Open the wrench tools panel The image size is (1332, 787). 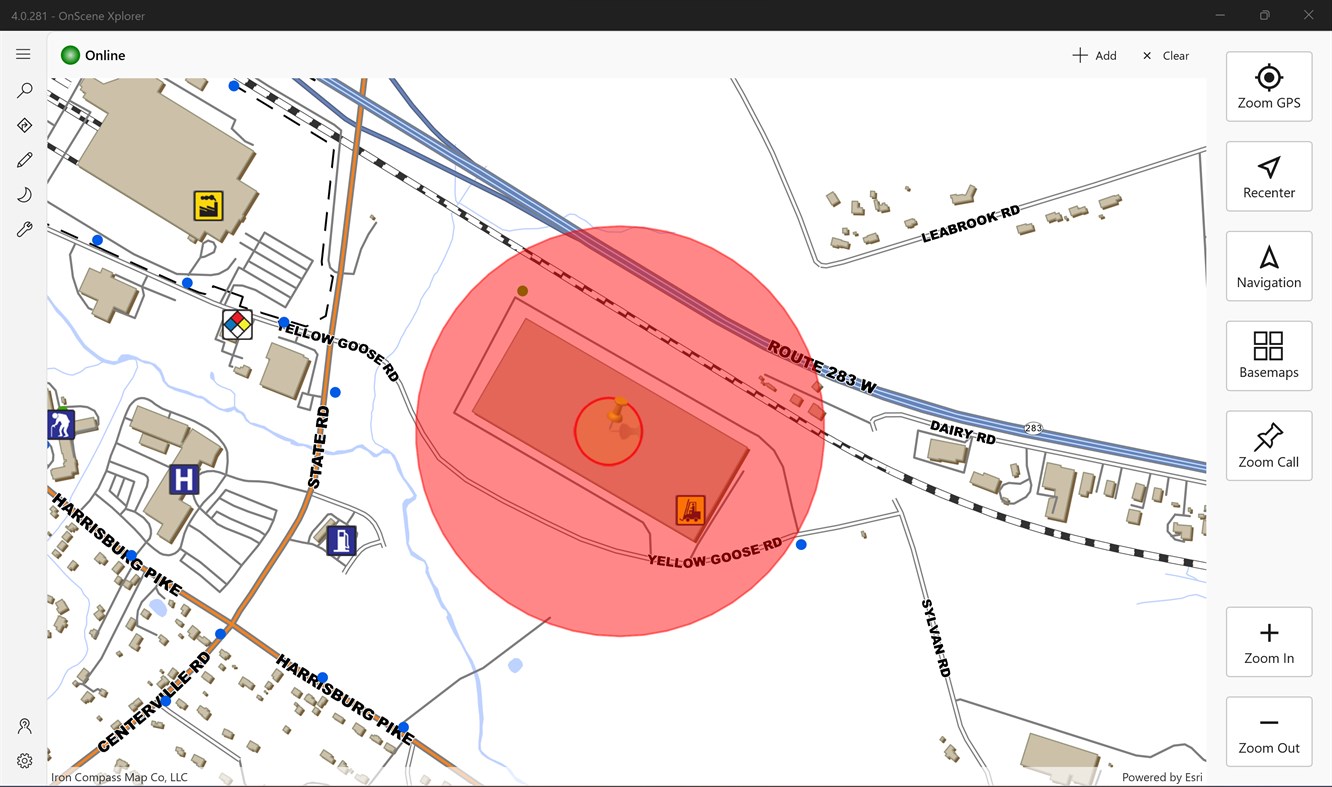24,229
